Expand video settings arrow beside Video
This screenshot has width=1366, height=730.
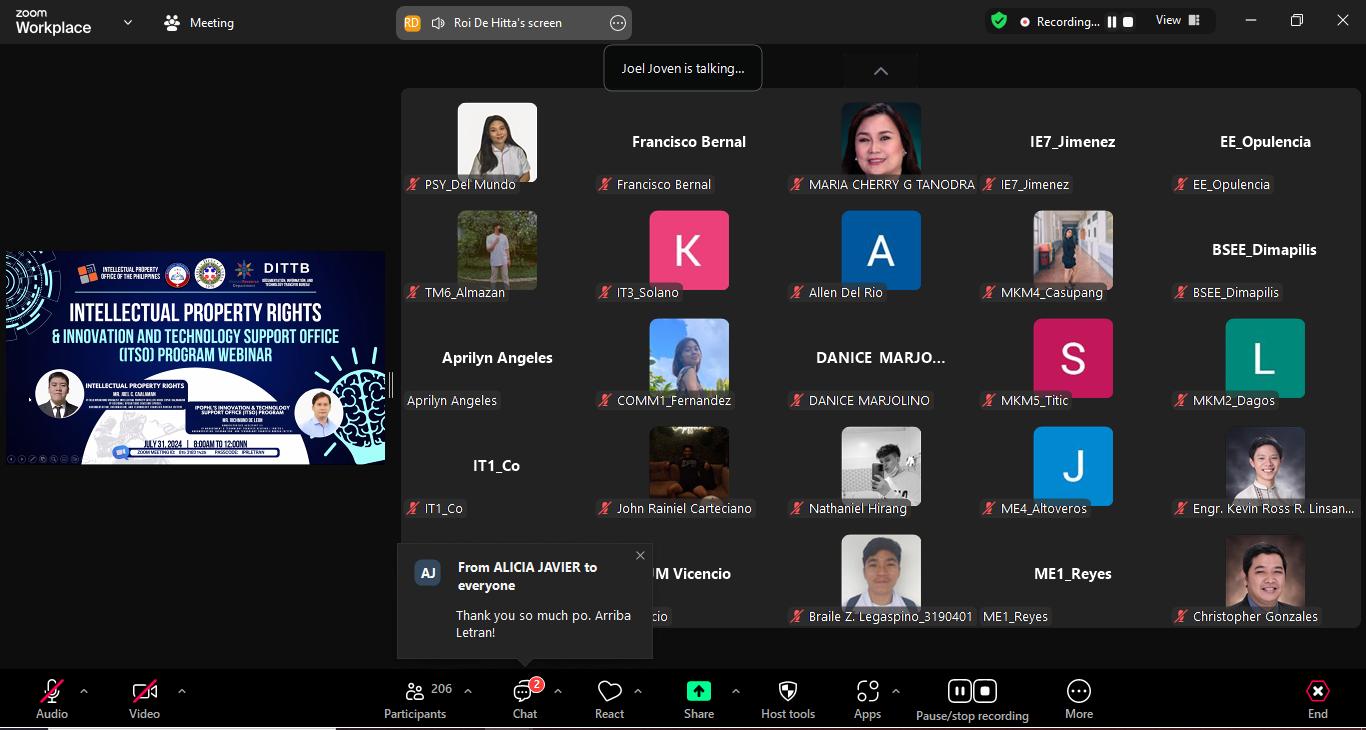pyautogui.click(x=181, y=691)
